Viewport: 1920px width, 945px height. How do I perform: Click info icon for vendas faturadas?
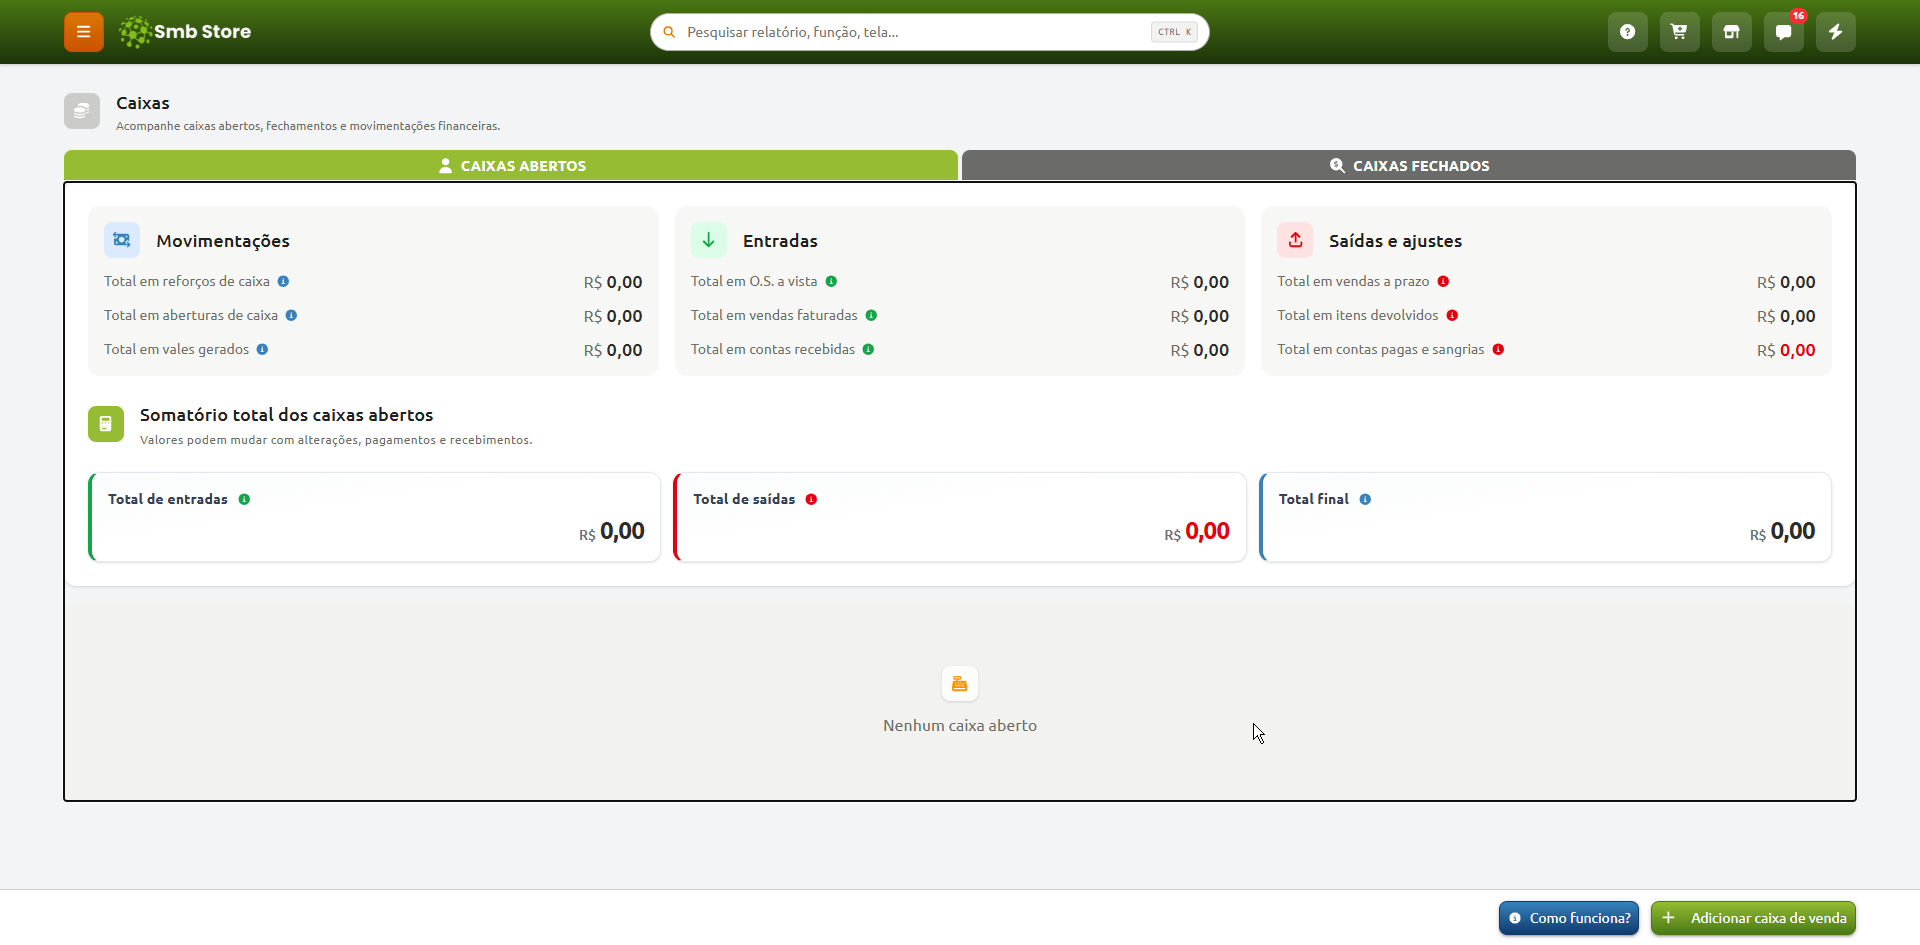[871, 316]
